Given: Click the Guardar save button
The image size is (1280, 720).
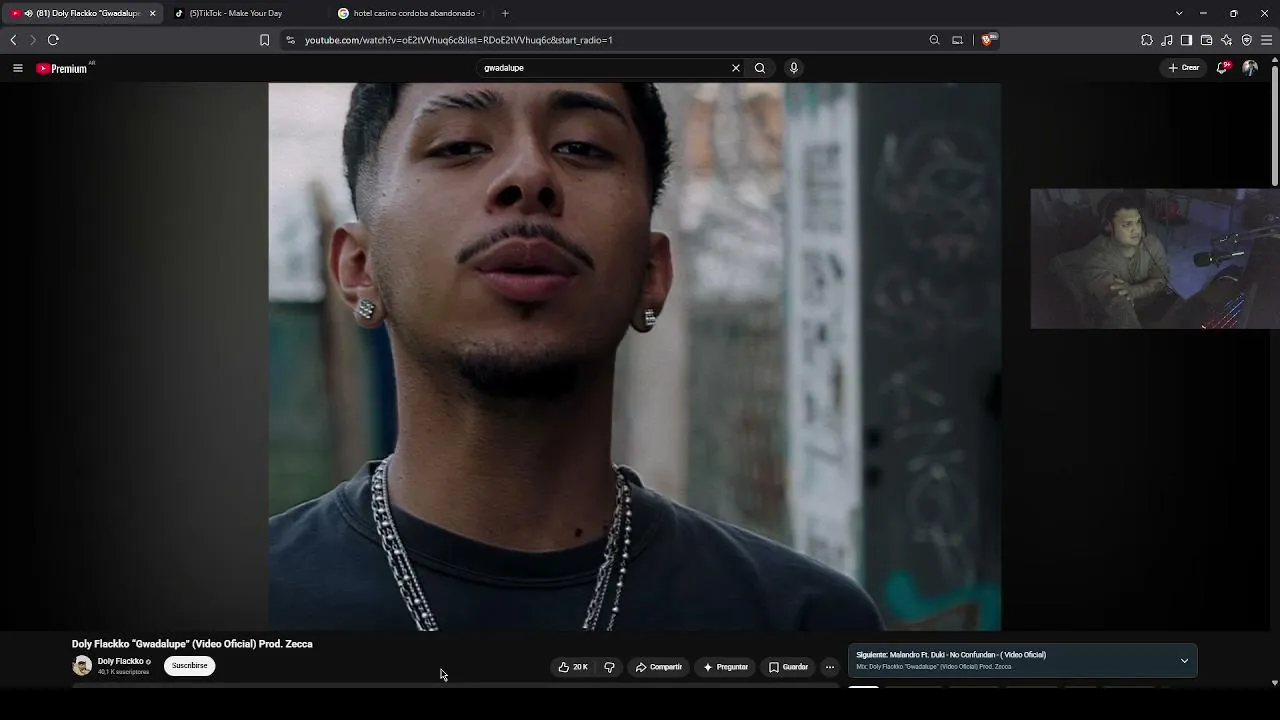Looking at the screenshot, I should [x=788, y=667].
